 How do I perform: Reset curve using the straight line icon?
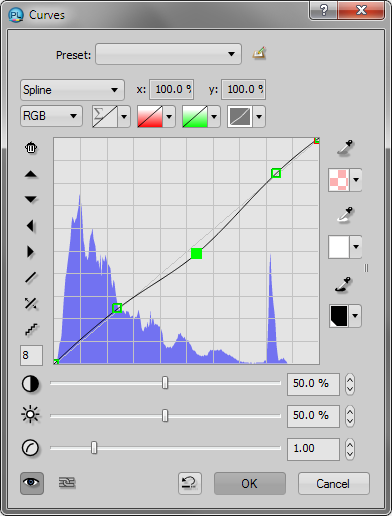click(31, 277)
